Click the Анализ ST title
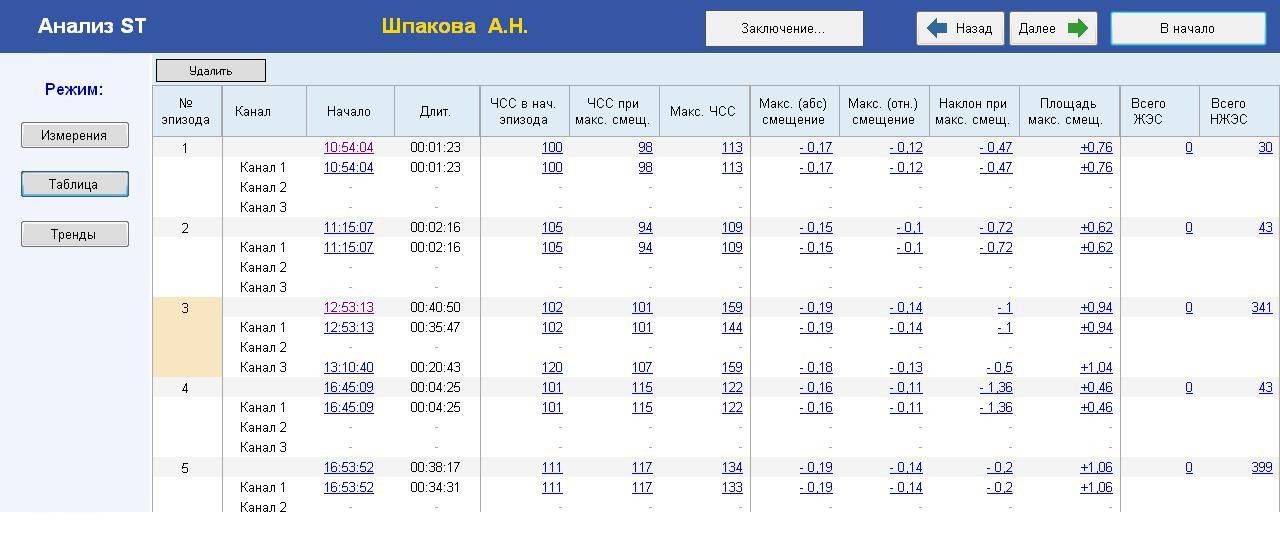This screenshot has width=1280, height=540. (92, 27)
